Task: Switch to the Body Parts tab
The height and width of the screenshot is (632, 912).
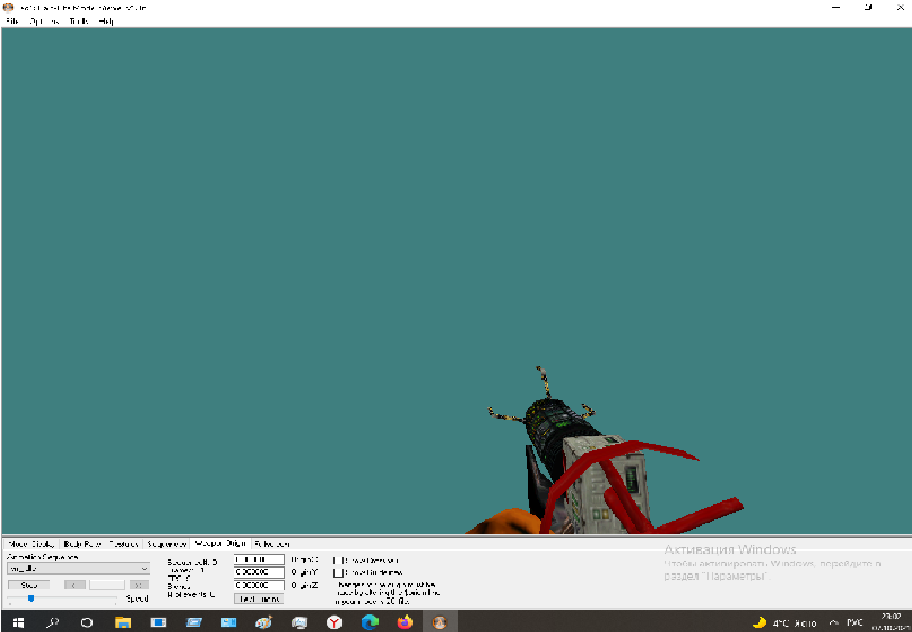Action: tap(82, 544)
